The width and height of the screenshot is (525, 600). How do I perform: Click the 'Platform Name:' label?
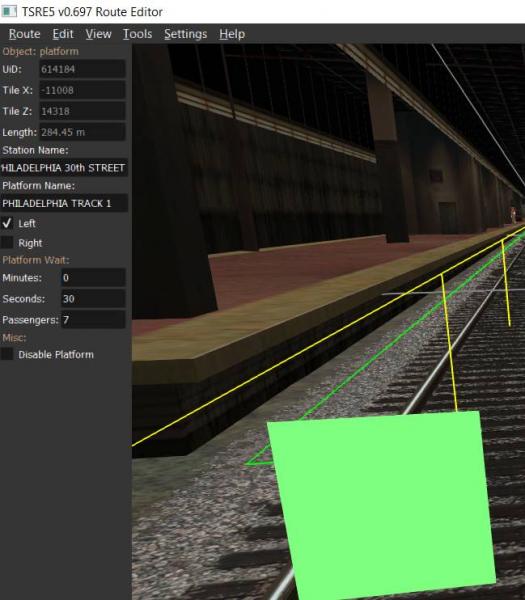[x=38, y=186]
